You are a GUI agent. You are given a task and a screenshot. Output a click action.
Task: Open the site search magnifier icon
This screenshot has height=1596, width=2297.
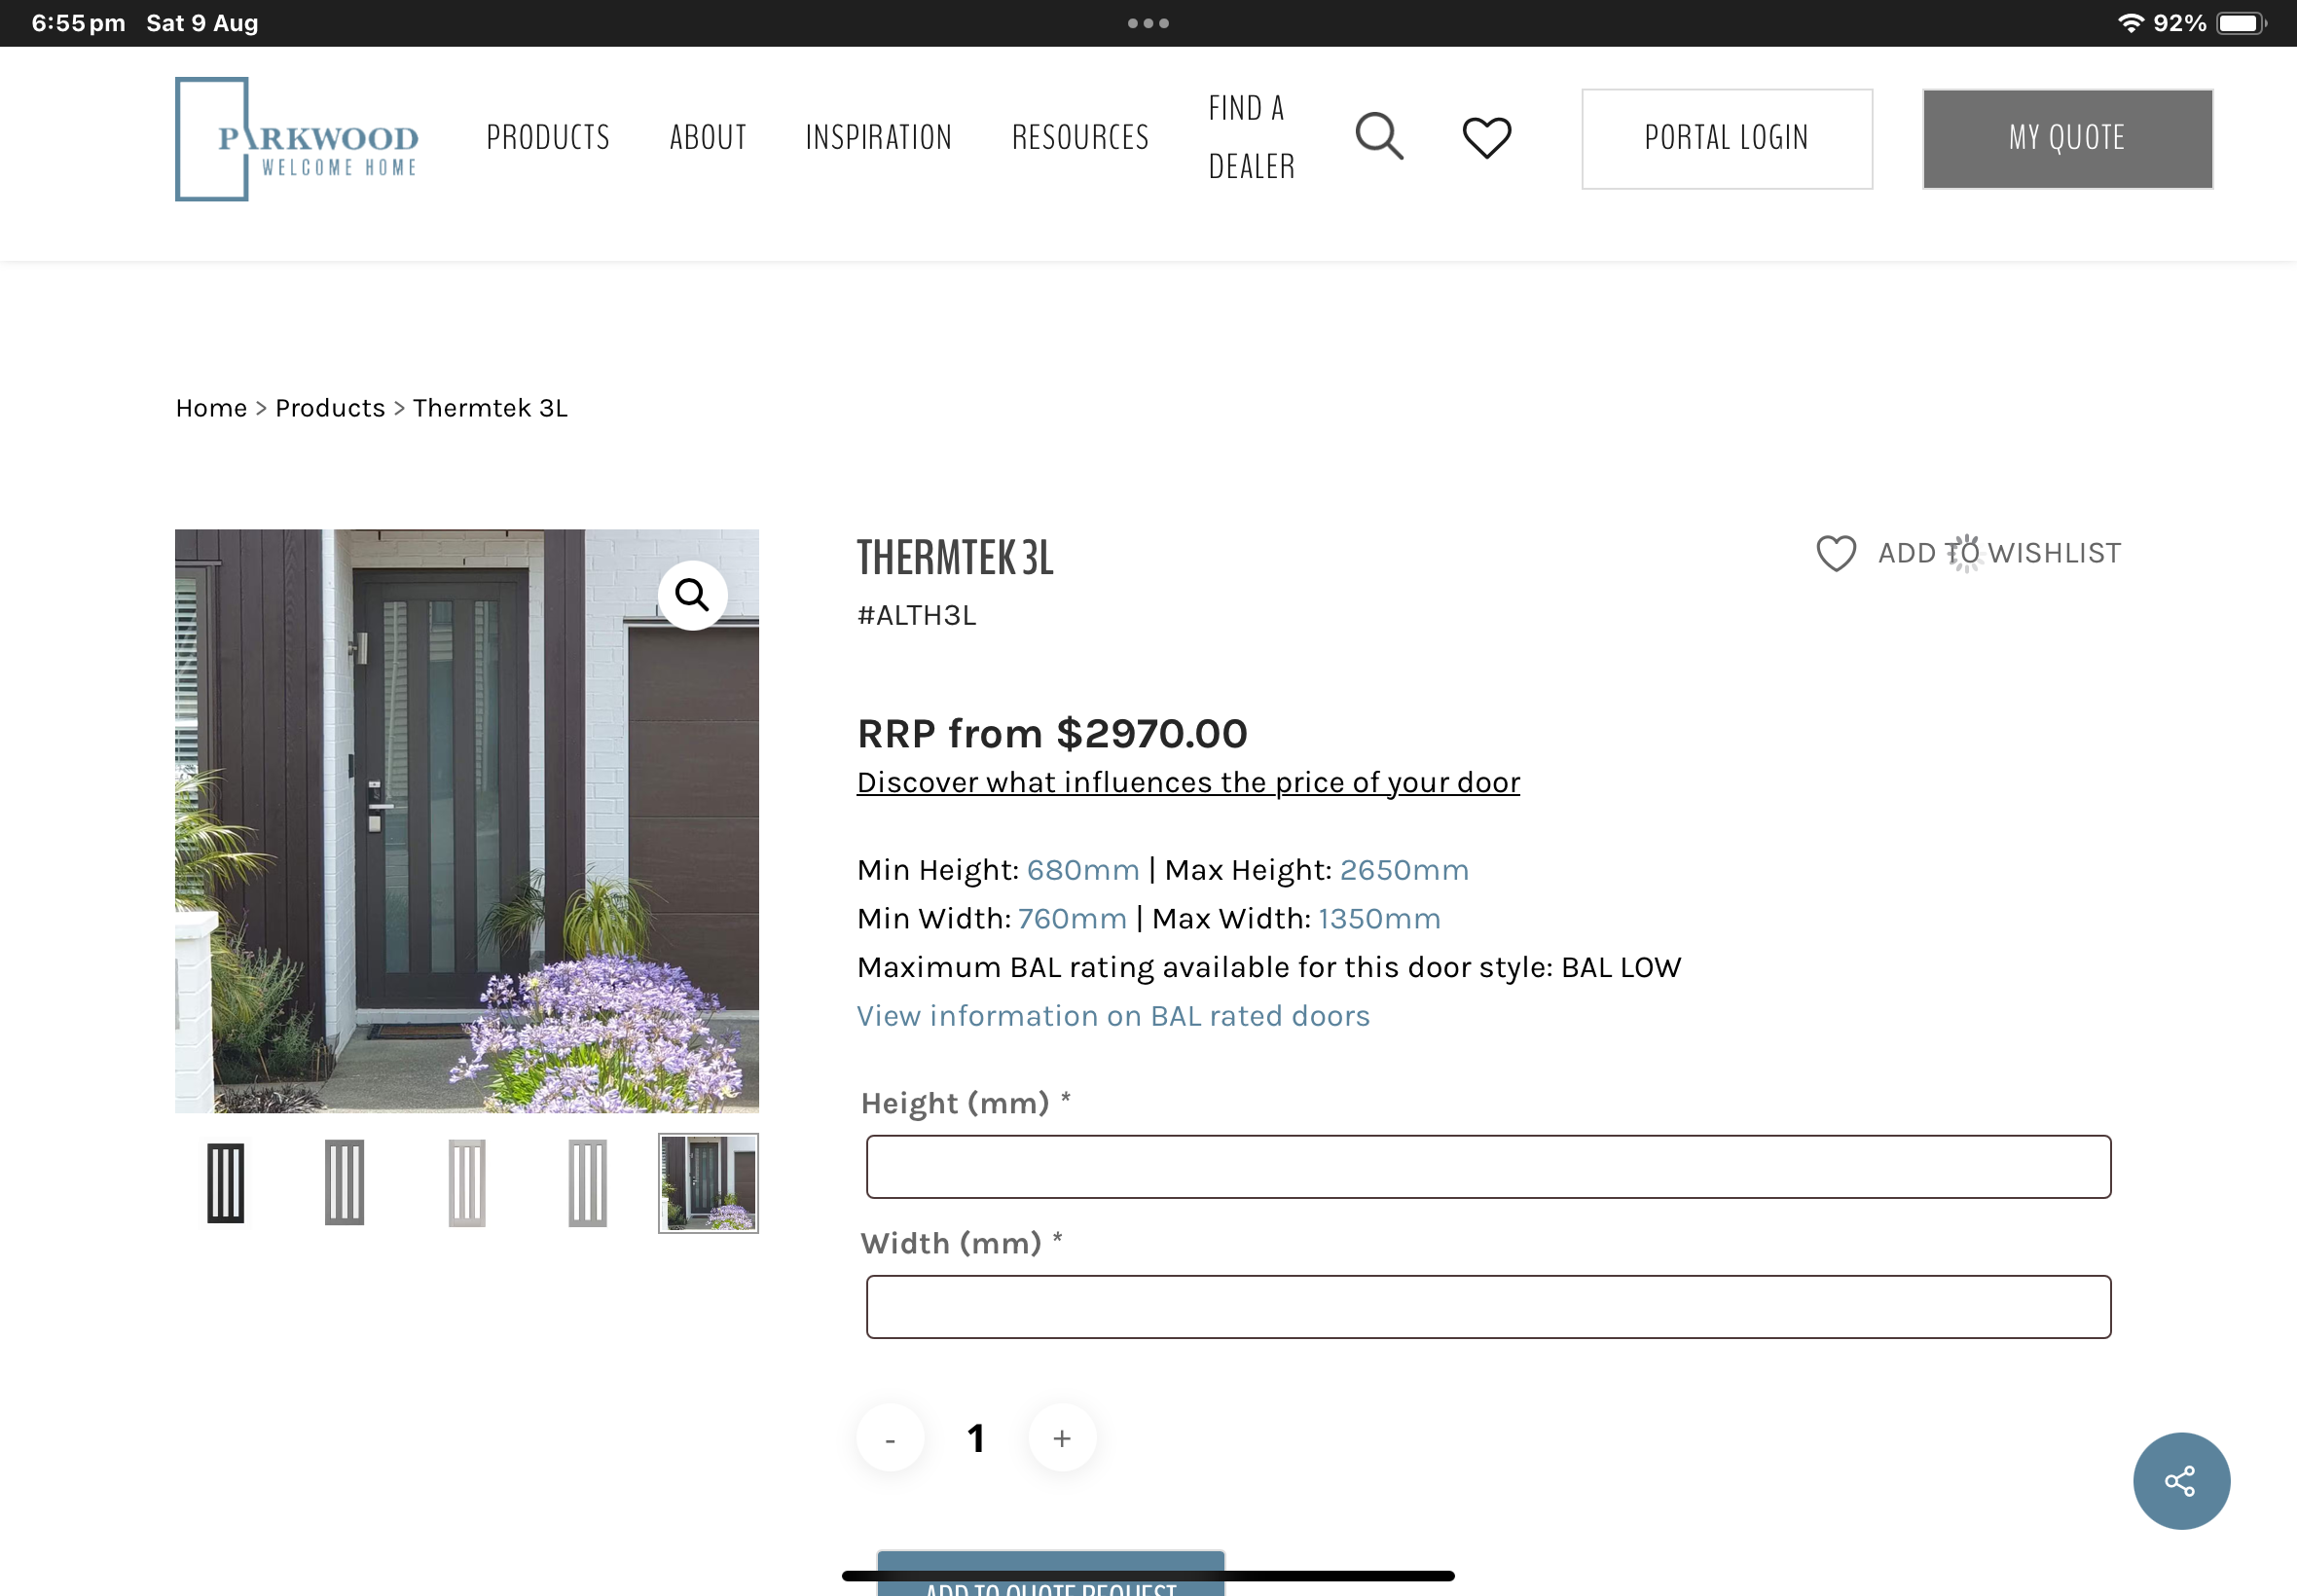(1379, 136)
